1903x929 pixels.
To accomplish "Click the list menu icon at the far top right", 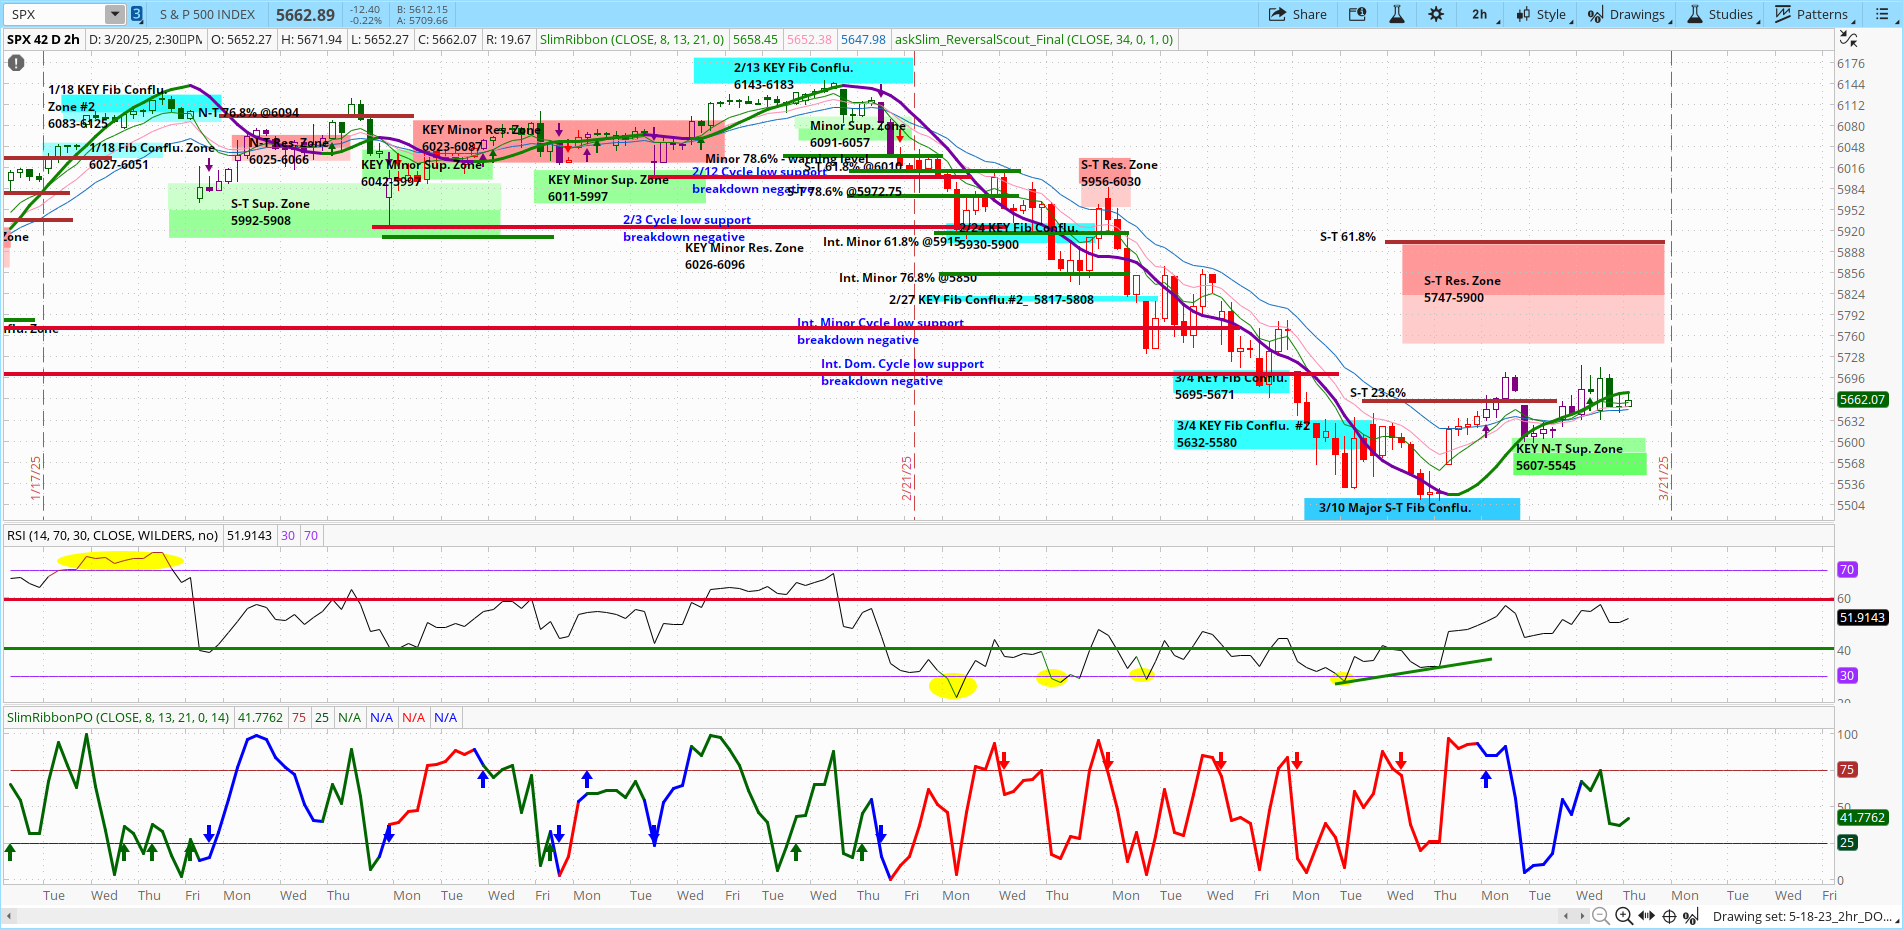I will [1882, 14].
